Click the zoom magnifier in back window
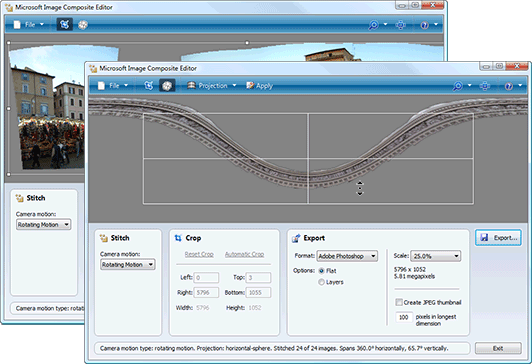Image resolution: width=532 pixels, height=364 pixels. (x=374, y=25)
